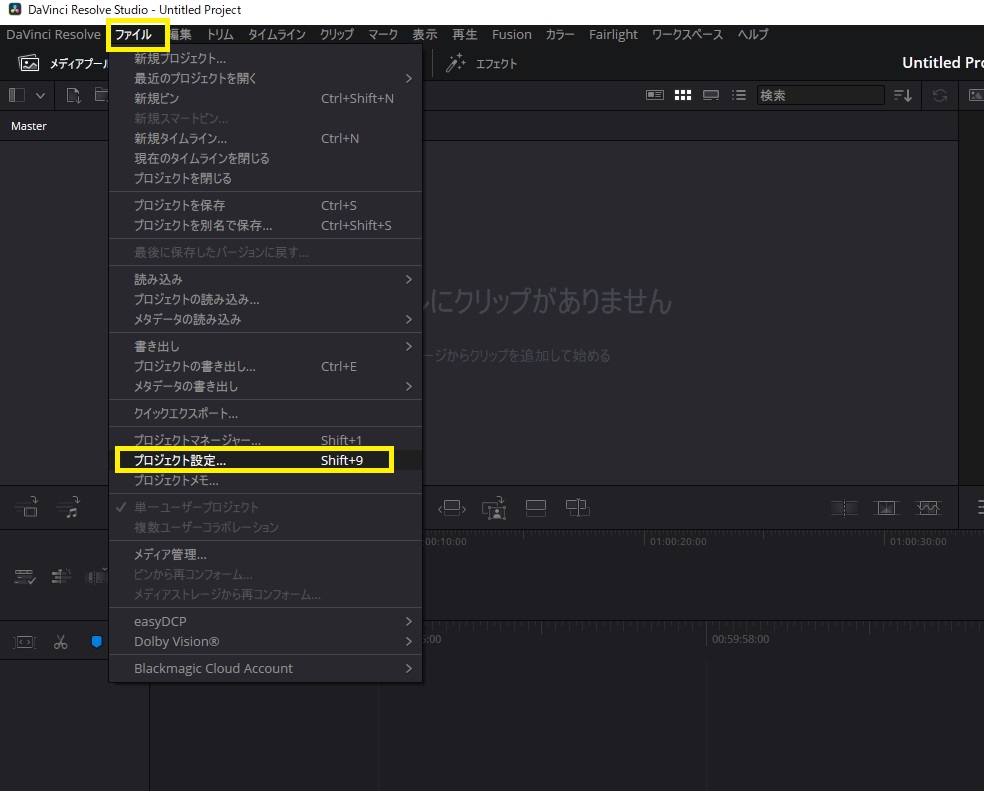The width and height of the screenshot is (984, 791).
Task: Open the Fusion menu
Action: pyautogui.click(x=511, y=35)
